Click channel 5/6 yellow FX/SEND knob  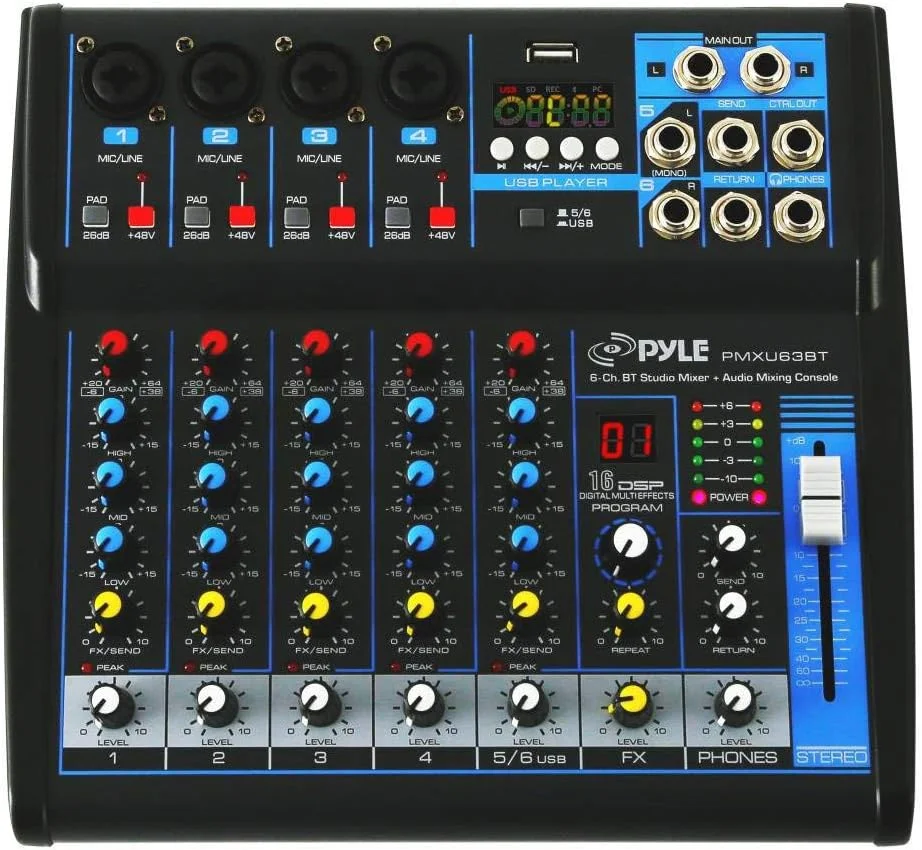tap(524, 605)
